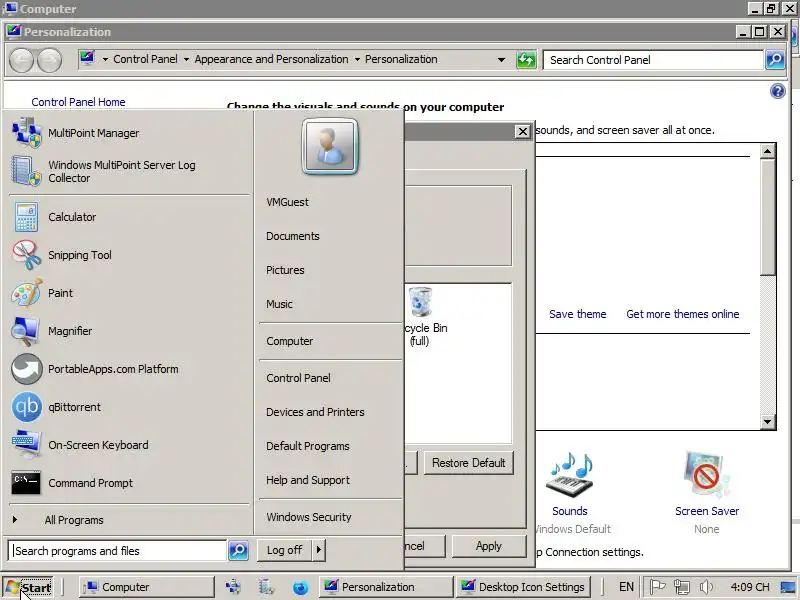This screenshot has width=800, height=600.
Task: Click the user account picture
Action: tap(330, 147)
